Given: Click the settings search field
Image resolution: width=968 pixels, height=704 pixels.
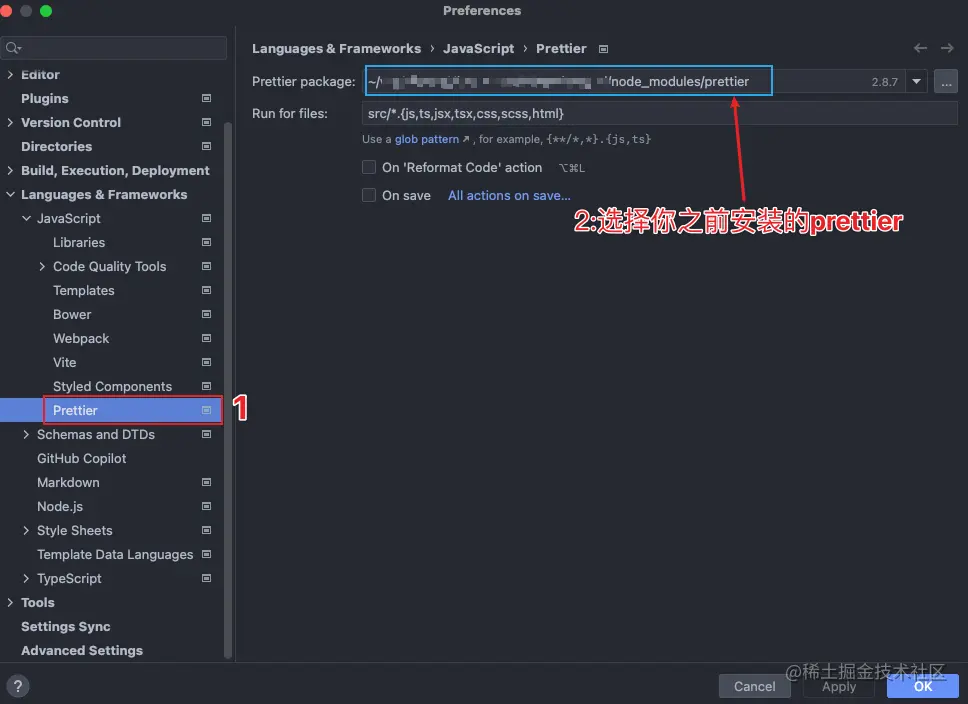Looking at the screenshot, I should click(x=114, y=48).
